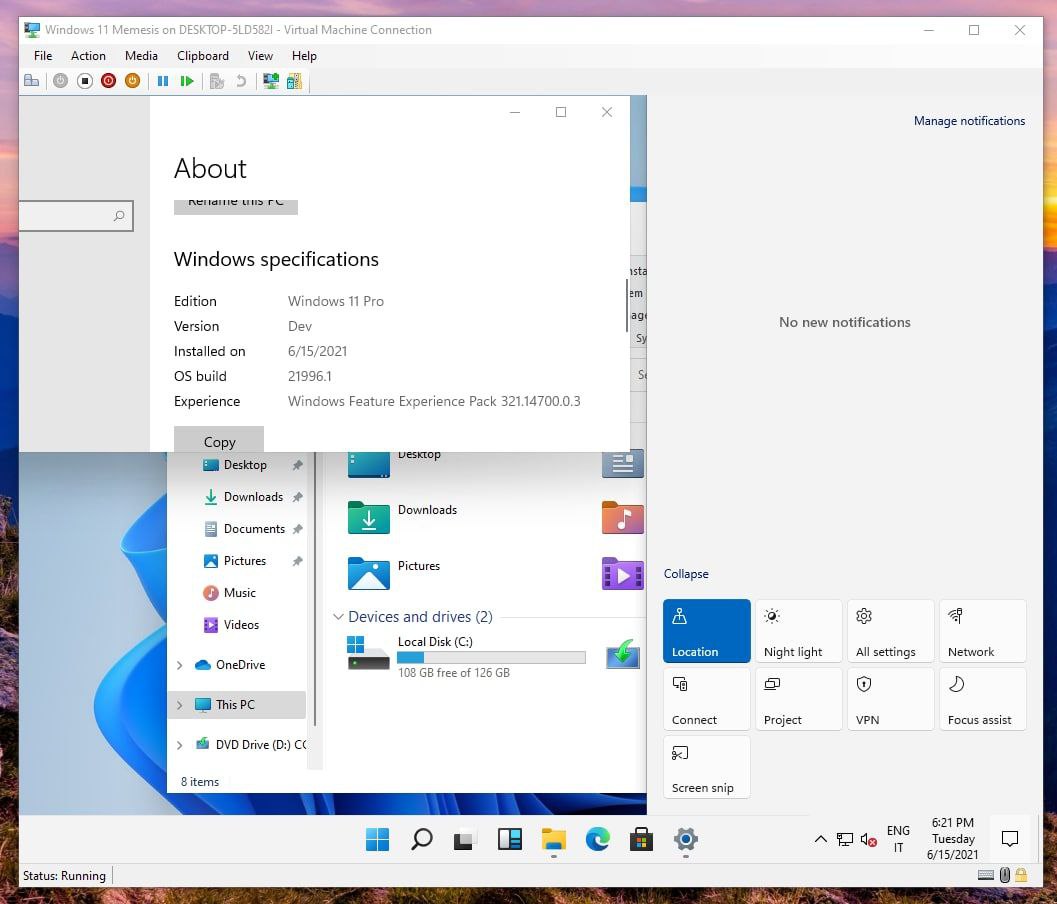Click the Revert arrow toolbar icon
Image resolution: width=1057 pixels, height=904 pixels.
pyautogui.click(x=241, y=82)
